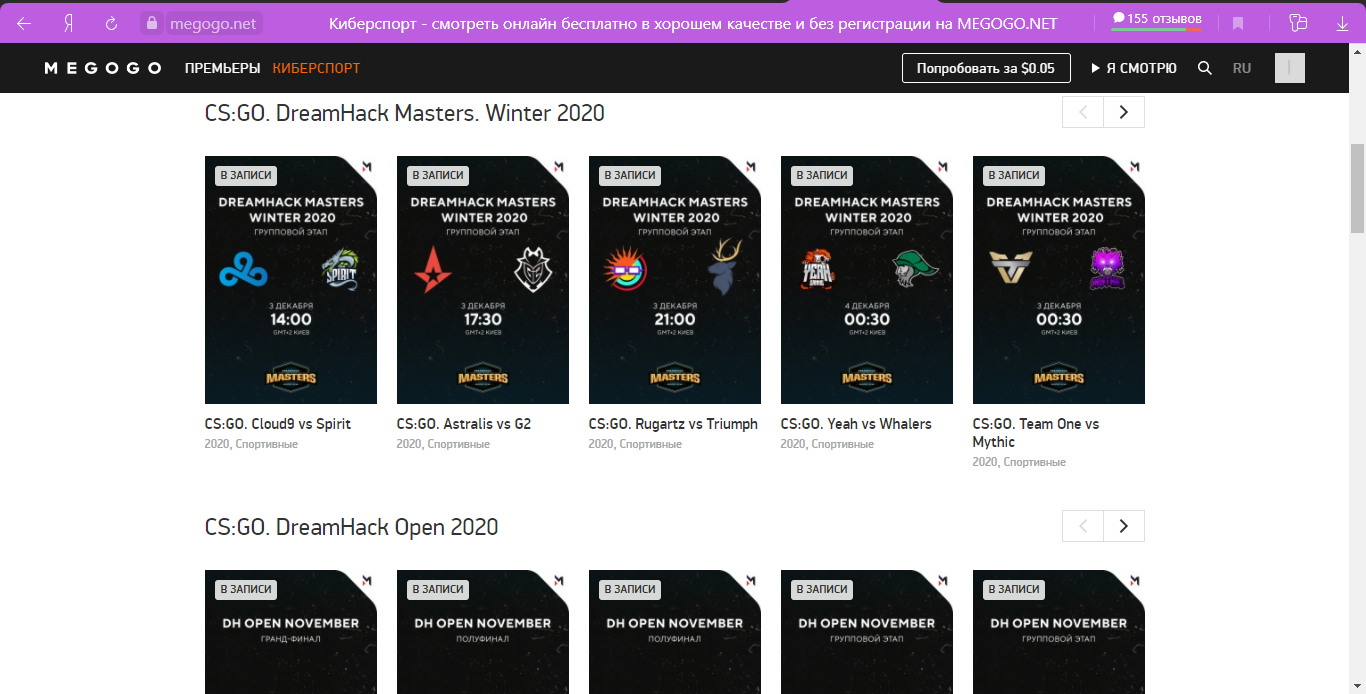Click the year 2020 under Yeah vs Whalers
This screenshot has width=1366, height=694.
click(793, 444)
